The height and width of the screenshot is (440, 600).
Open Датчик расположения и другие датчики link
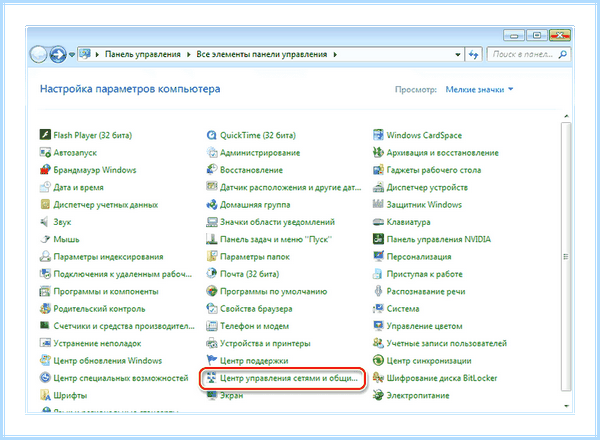[290, 187]
